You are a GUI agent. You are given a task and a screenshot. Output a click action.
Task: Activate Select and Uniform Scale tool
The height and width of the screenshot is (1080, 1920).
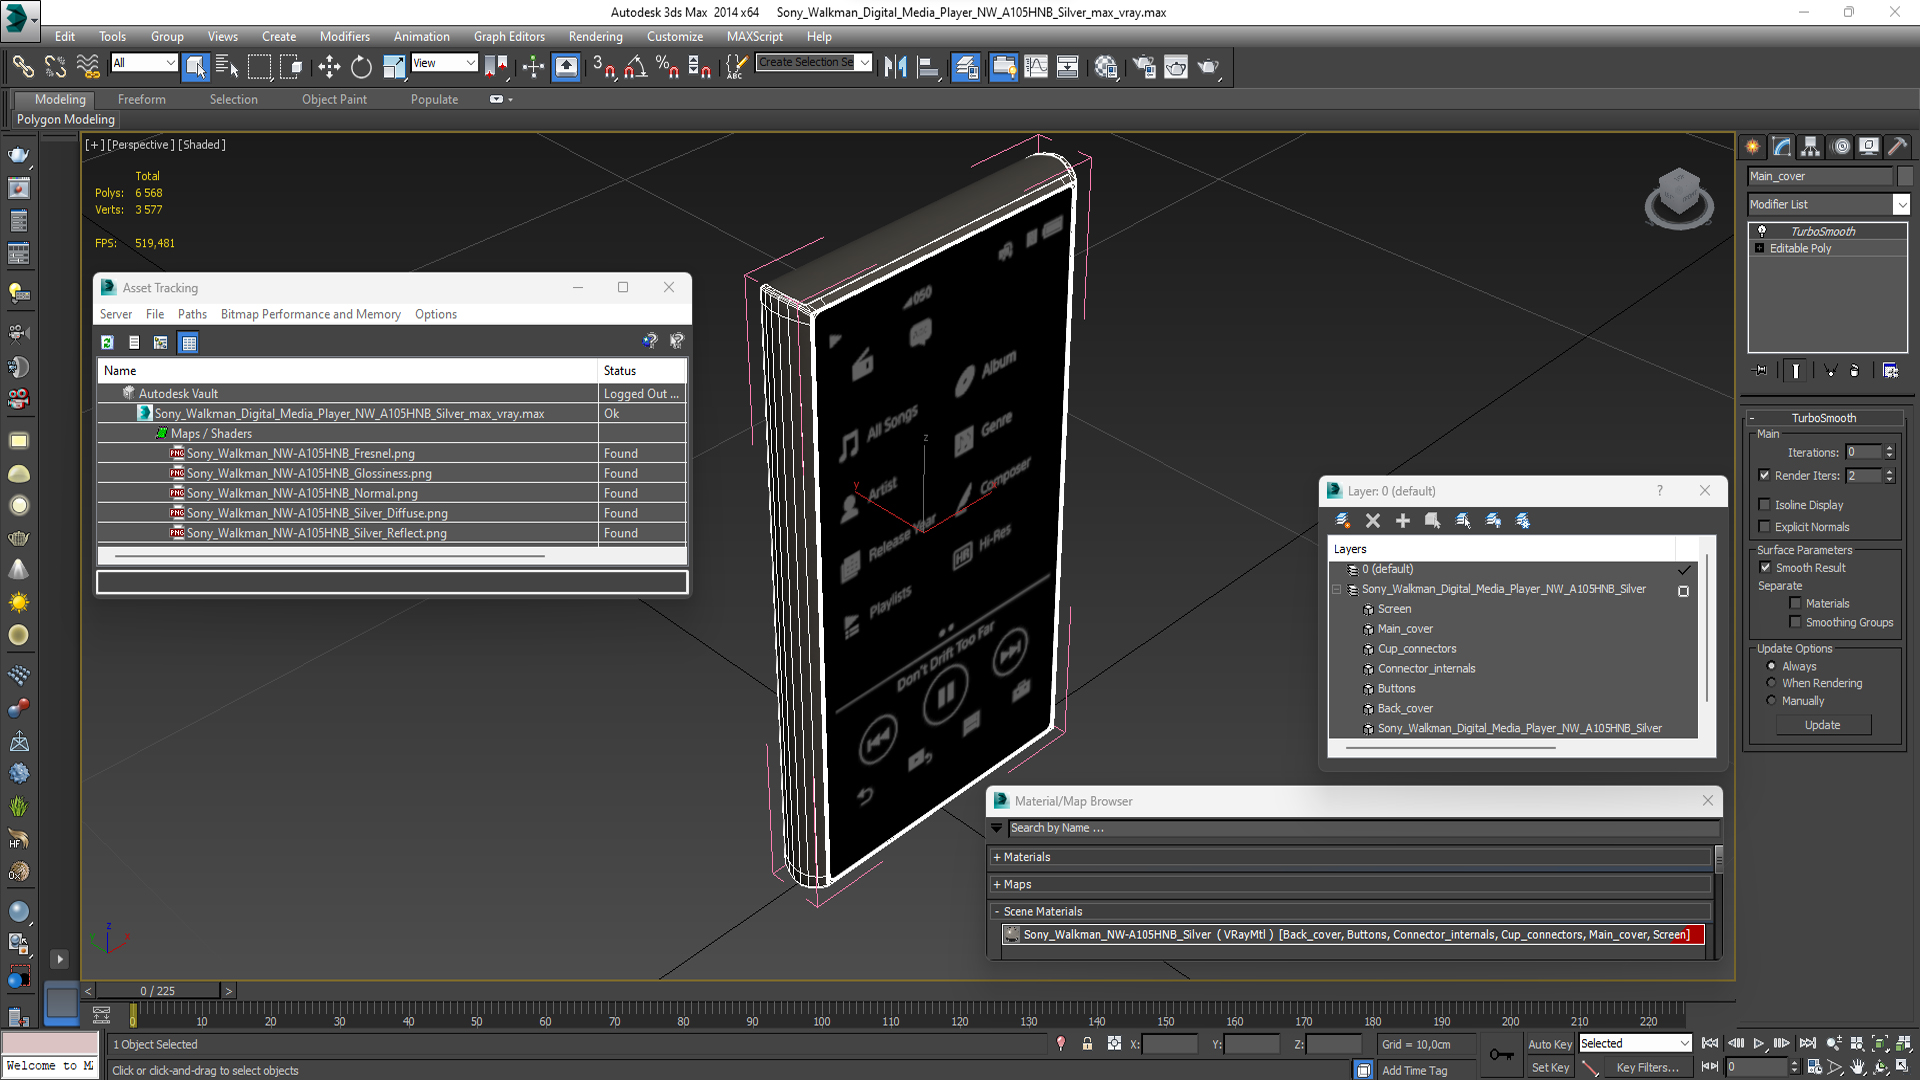coord(394,67)
